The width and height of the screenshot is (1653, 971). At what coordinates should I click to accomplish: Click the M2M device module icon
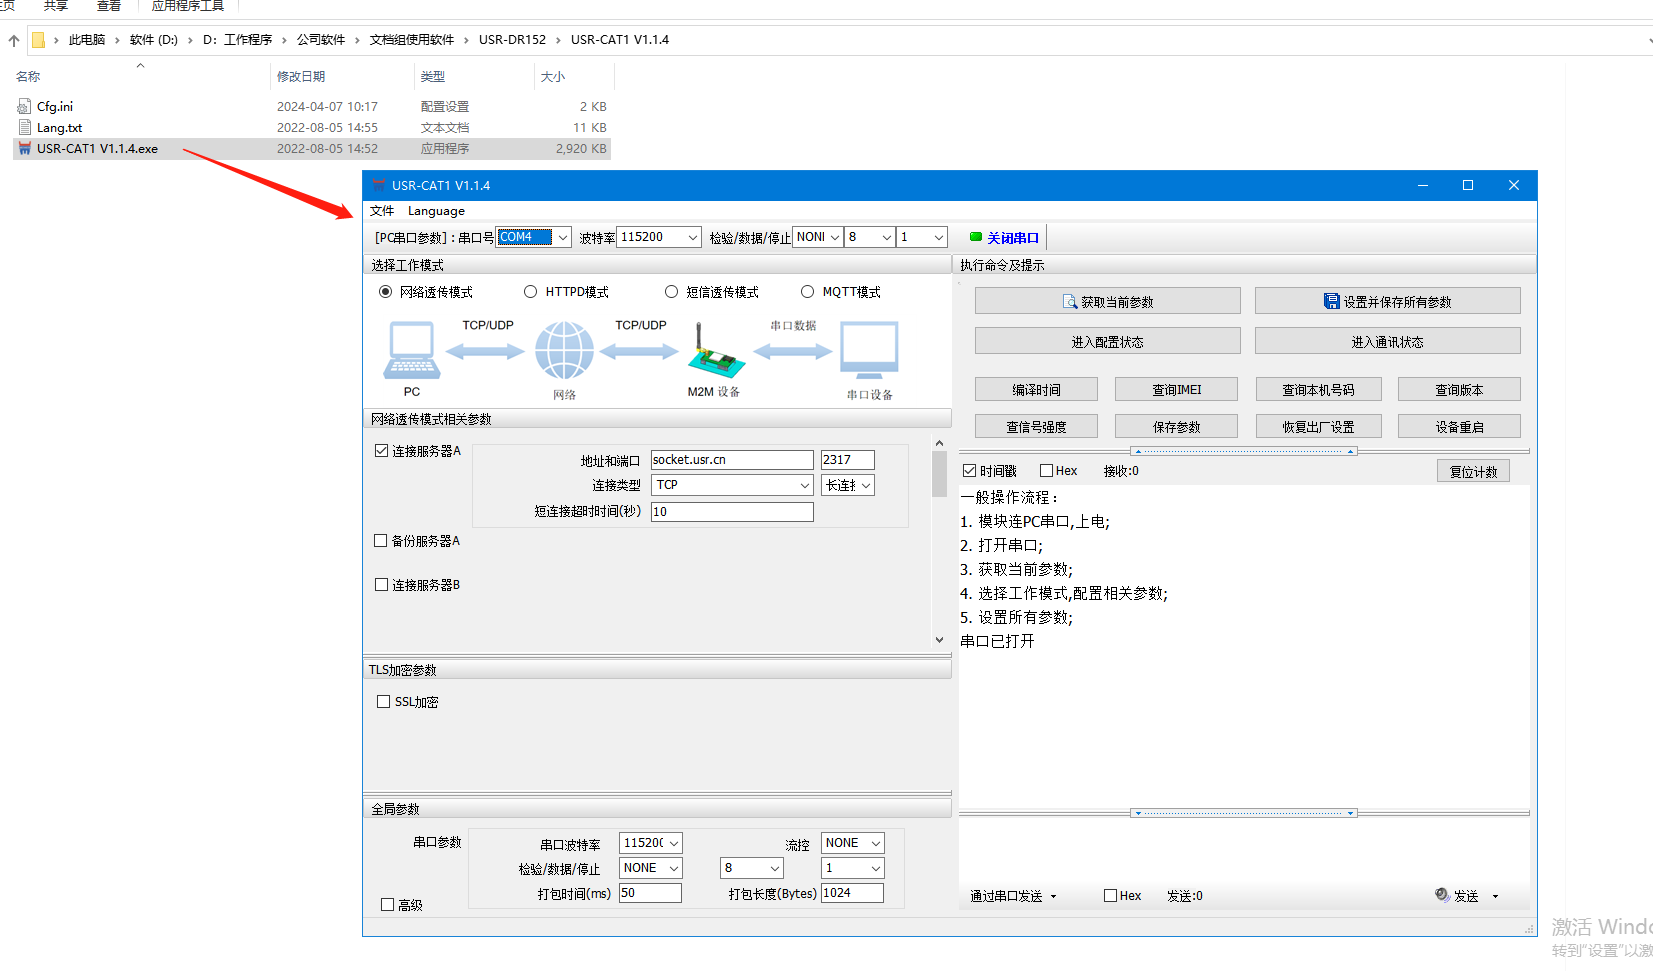click(714, 352)
